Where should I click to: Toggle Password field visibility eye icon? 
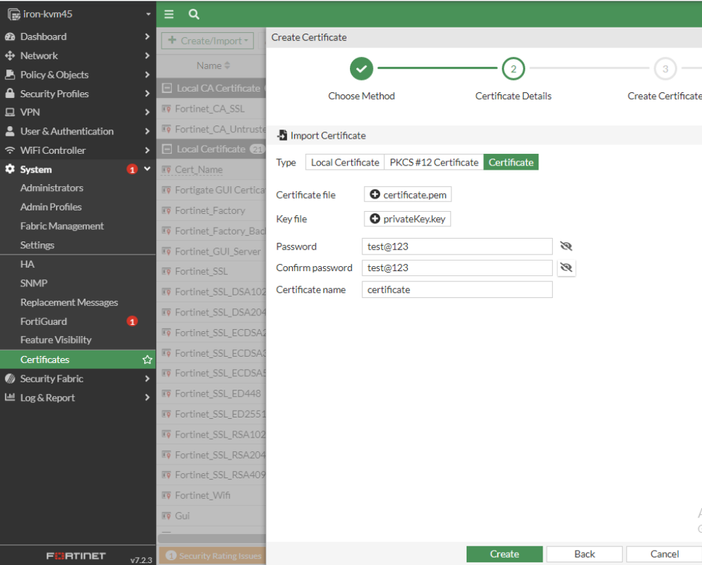tap(566, 246)
